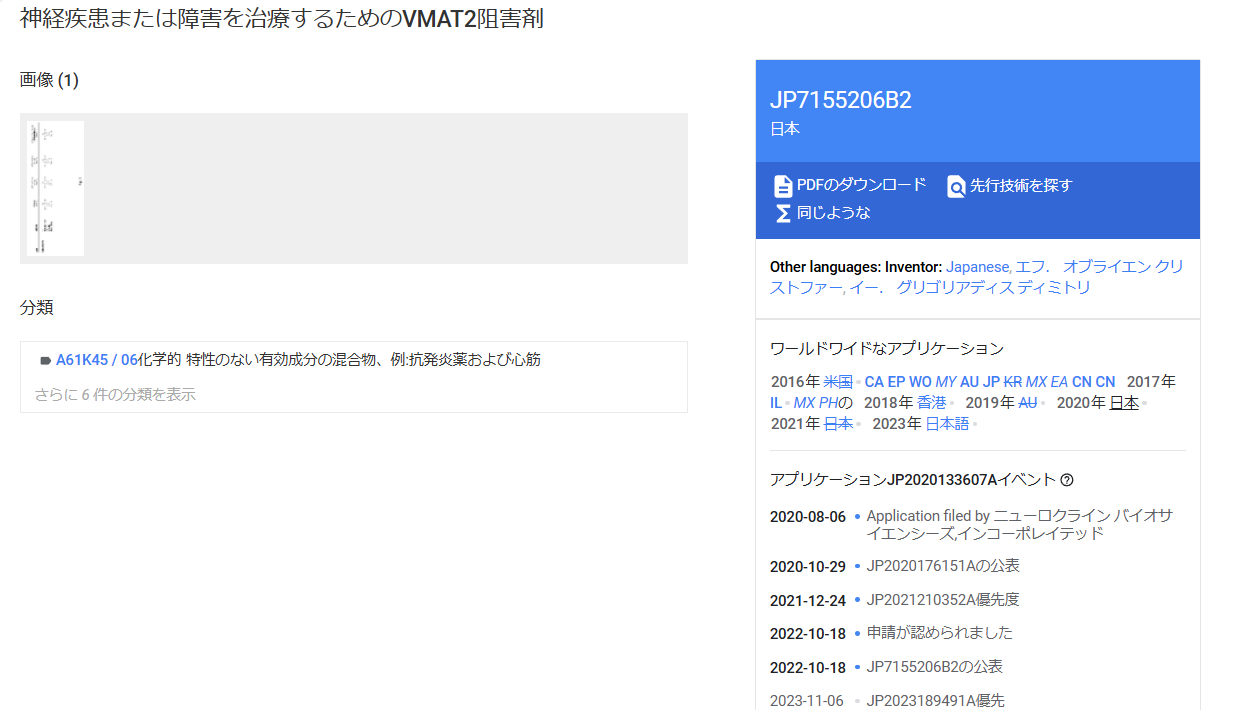Click the 日本 country label under JP7155206B2
Viewport: 1241px width, 710px height.
coord(785,129)
